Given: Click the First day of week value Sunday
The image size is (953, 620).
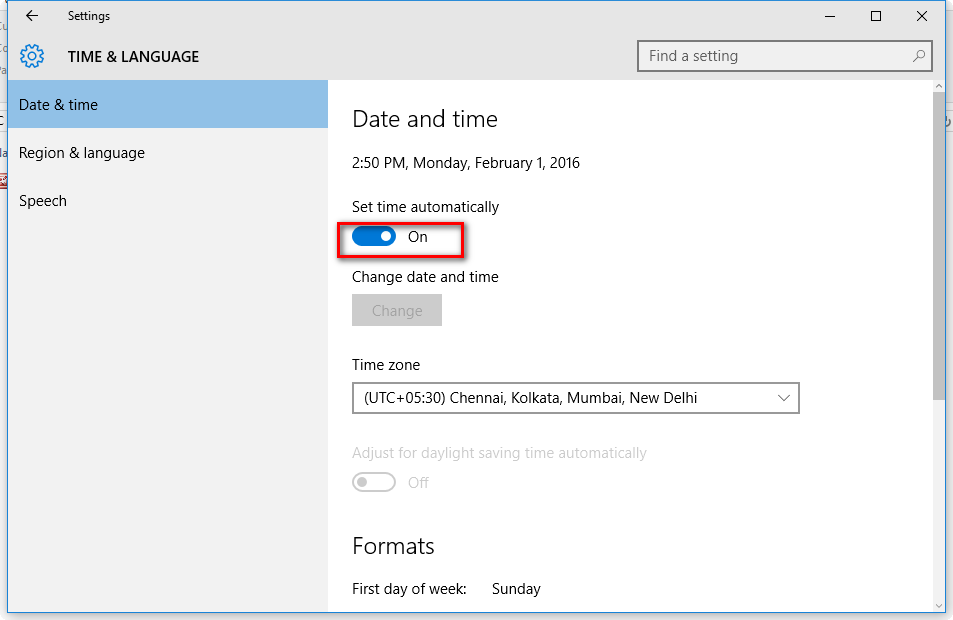Looking at the screenshot, I should pos(516,588).
